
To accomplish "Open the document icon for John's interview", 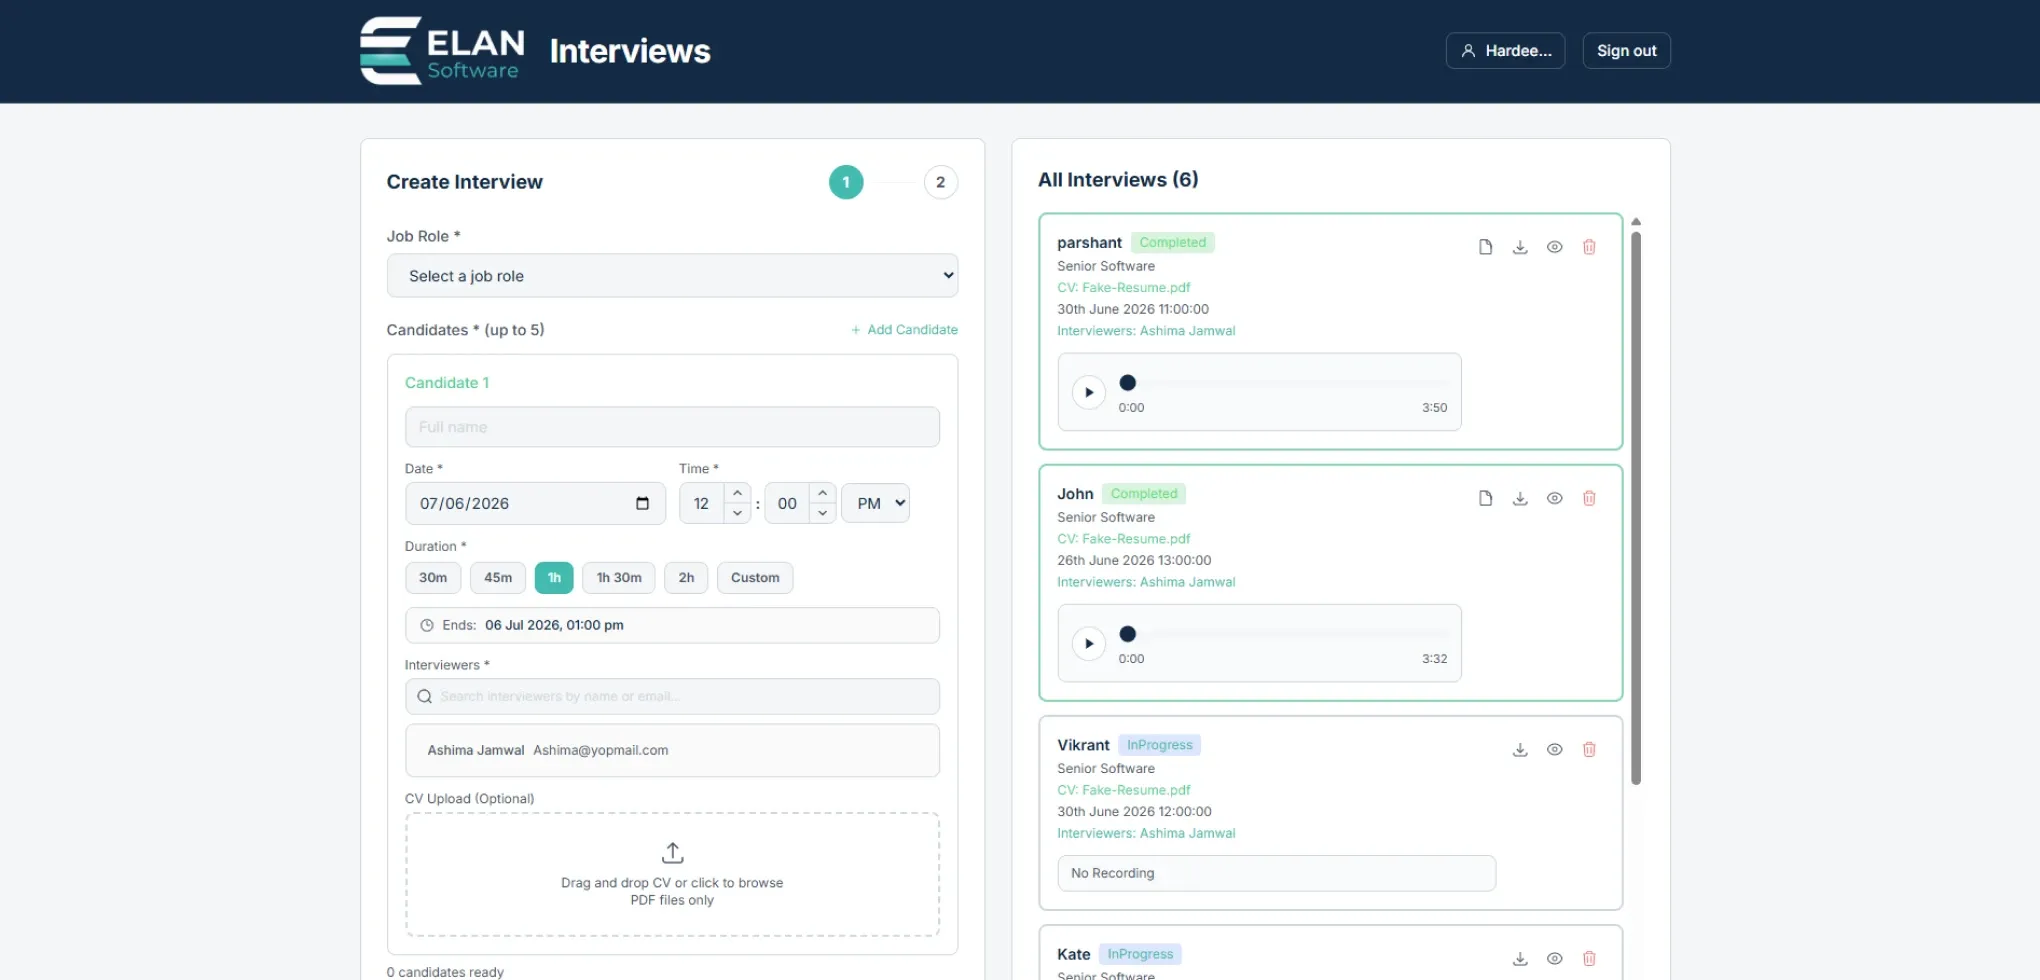I will click(1485, 498).
